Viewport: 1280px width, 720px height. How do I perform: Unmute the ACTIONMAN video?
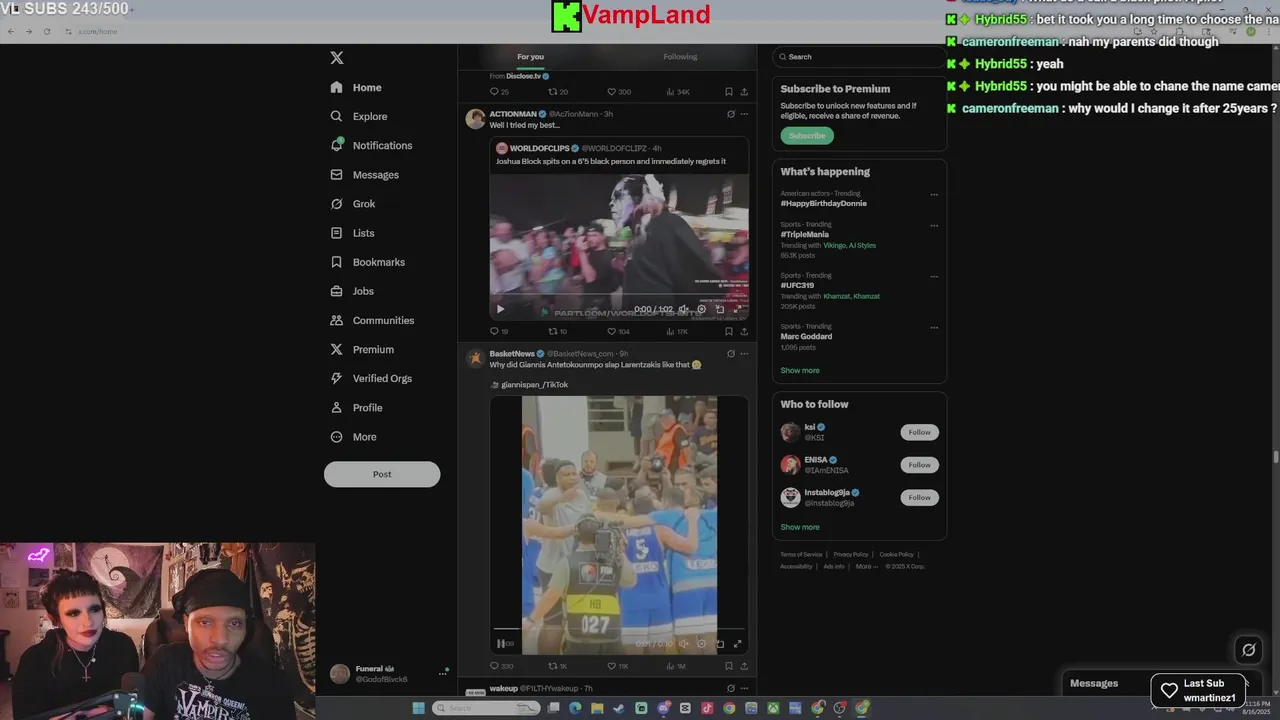point(683,309)
